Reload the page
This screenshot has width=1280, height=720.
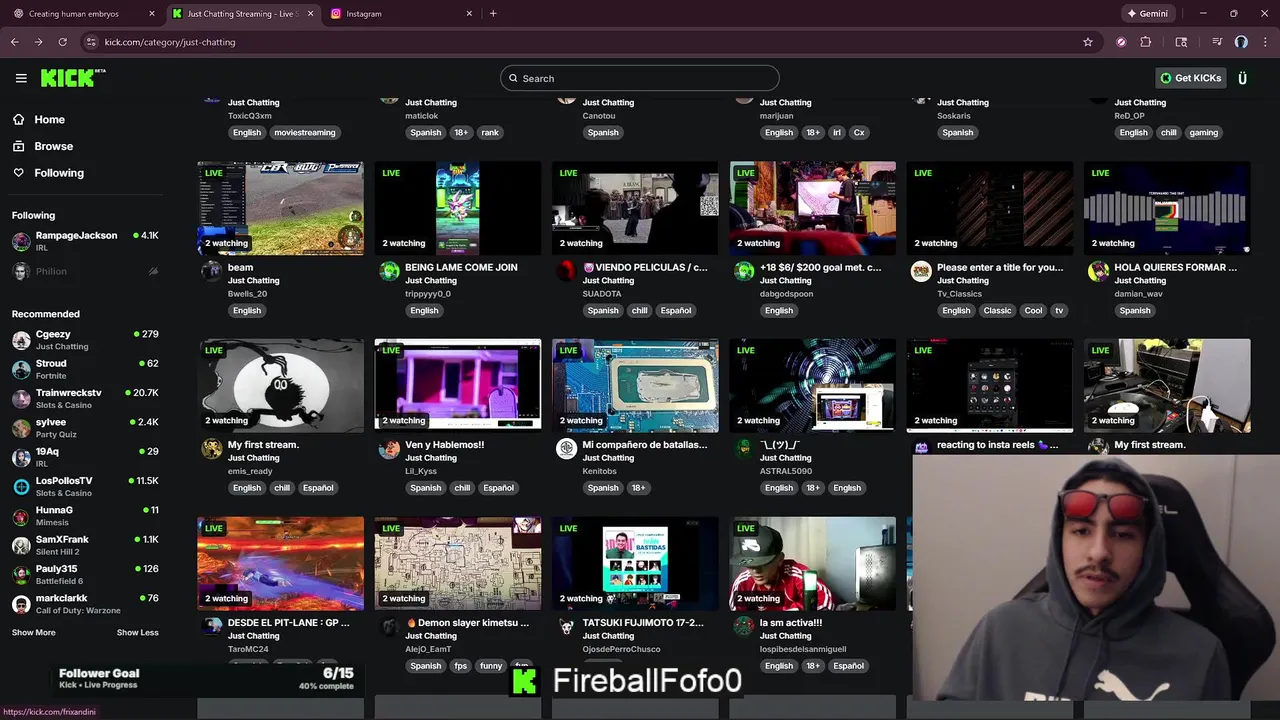coord(62,42)
